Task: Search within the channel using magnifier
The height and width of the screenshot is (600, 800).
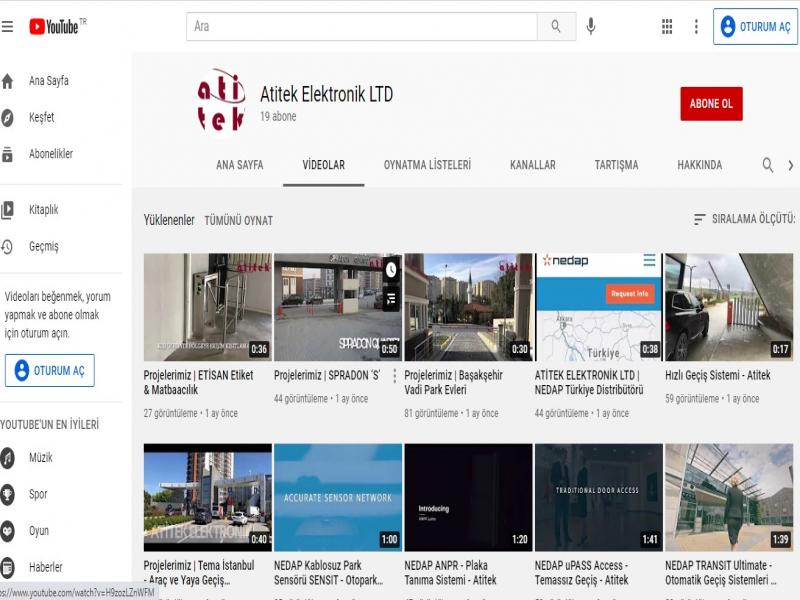Action: 768,165
